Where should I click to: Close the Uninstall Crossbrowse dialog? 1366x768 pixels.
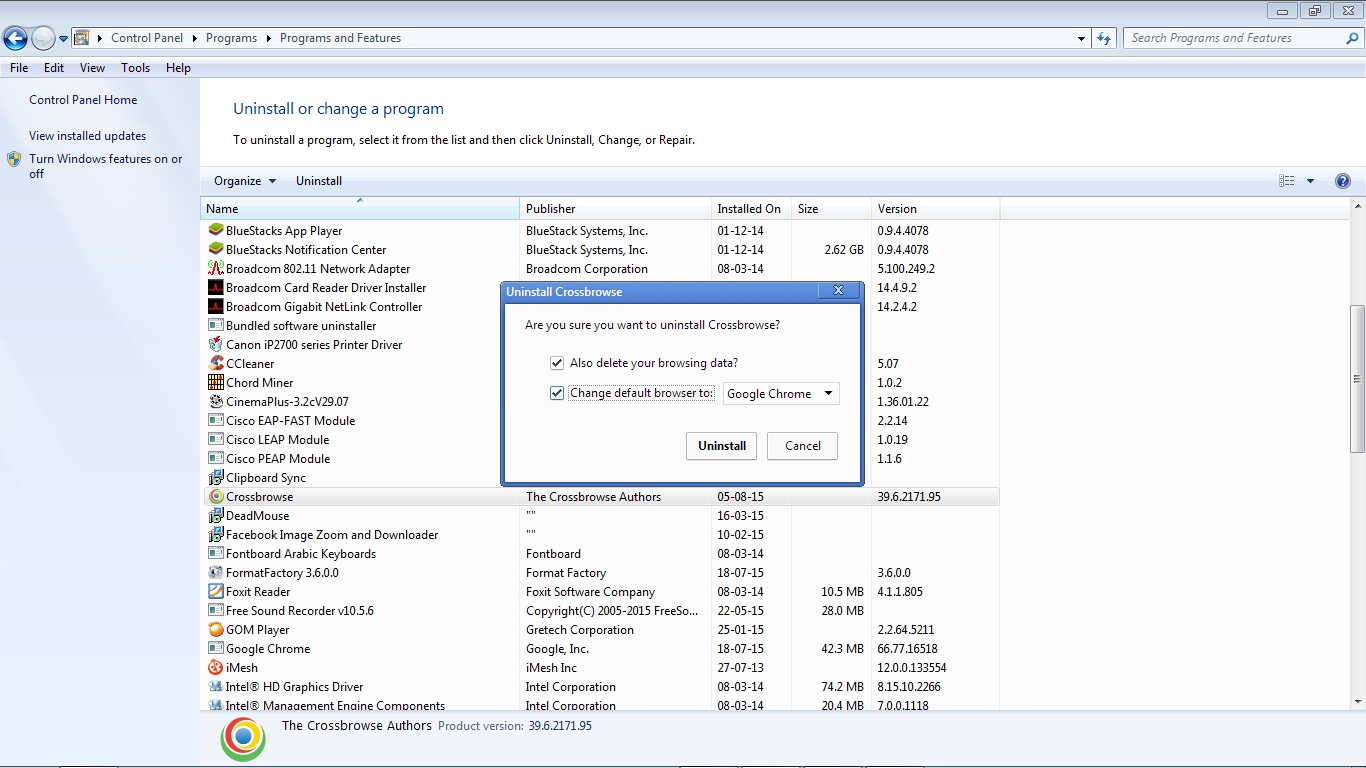click(838, 291)
